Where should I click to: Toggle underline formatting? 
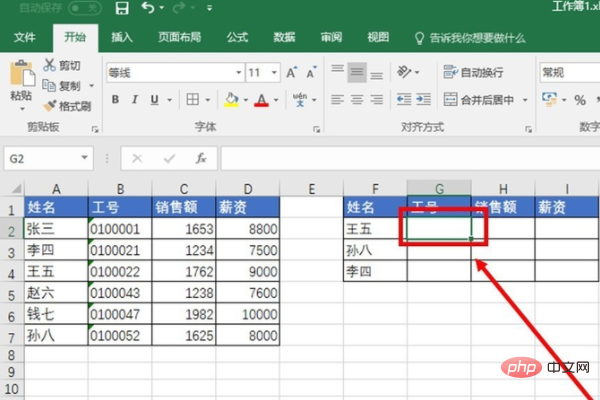pyautogui.click(x=154, y=100)
